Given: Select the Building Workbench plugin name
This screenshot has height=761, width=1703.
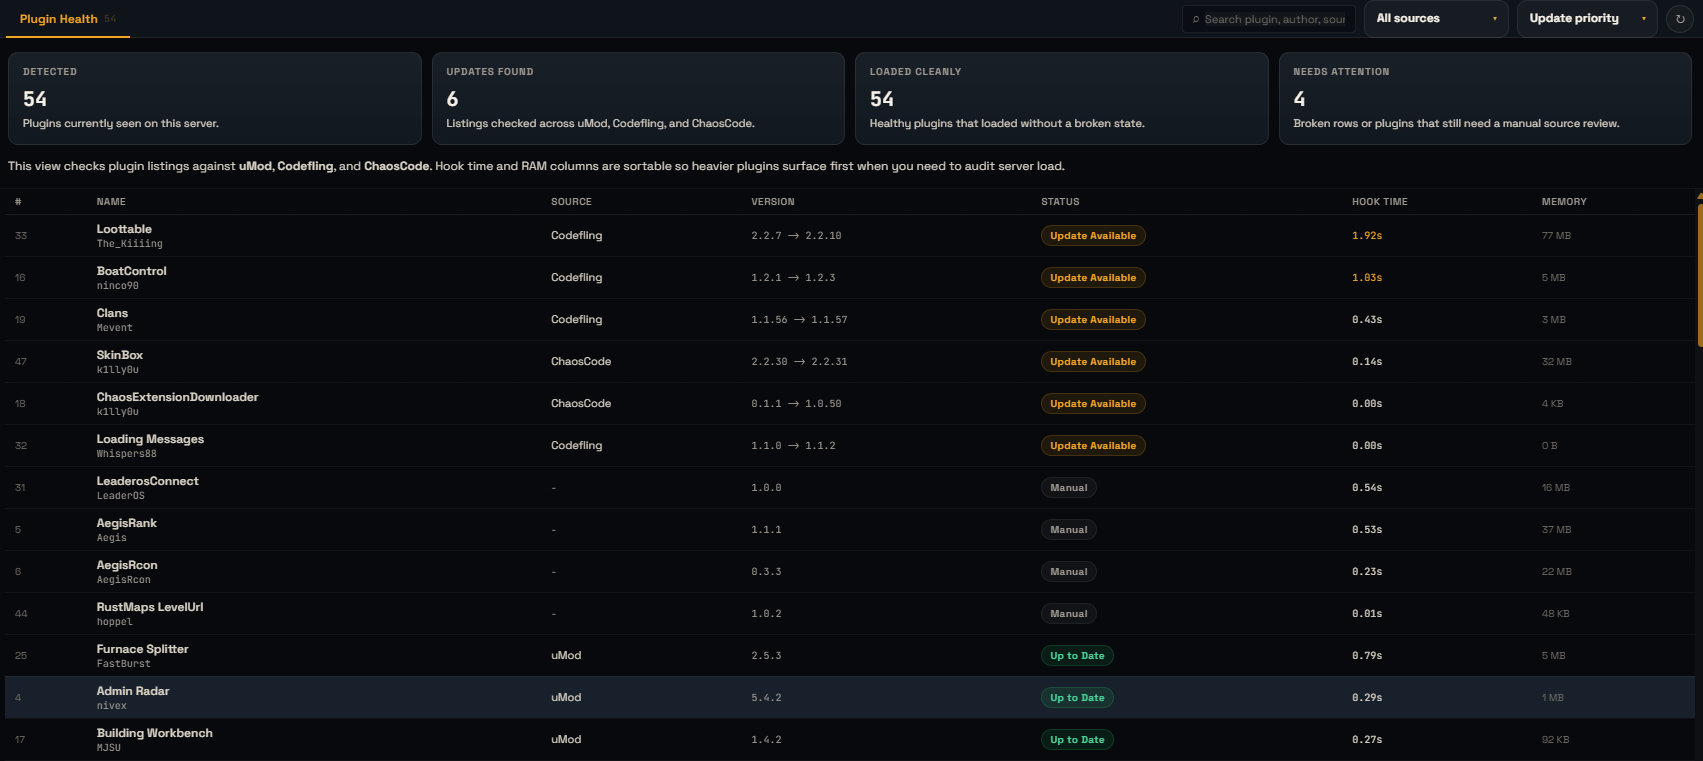Looking at the screenshot, I should (x=154, y=733).
